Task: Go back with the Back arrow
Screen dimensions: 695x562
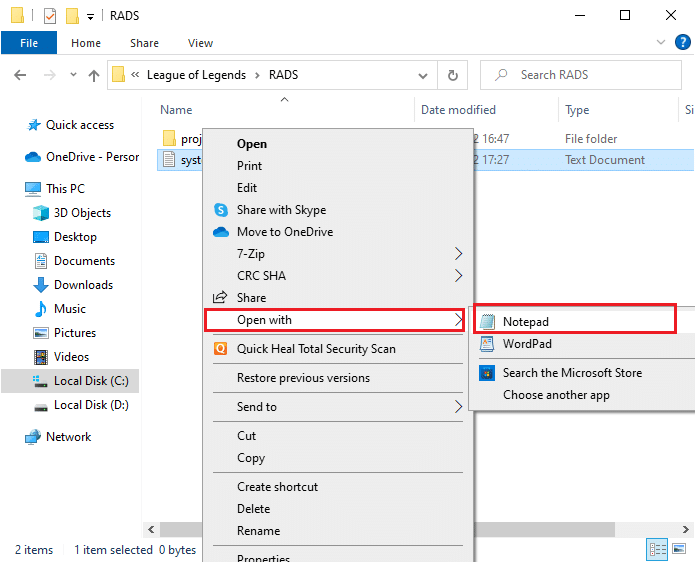Action: click(20, 75)
